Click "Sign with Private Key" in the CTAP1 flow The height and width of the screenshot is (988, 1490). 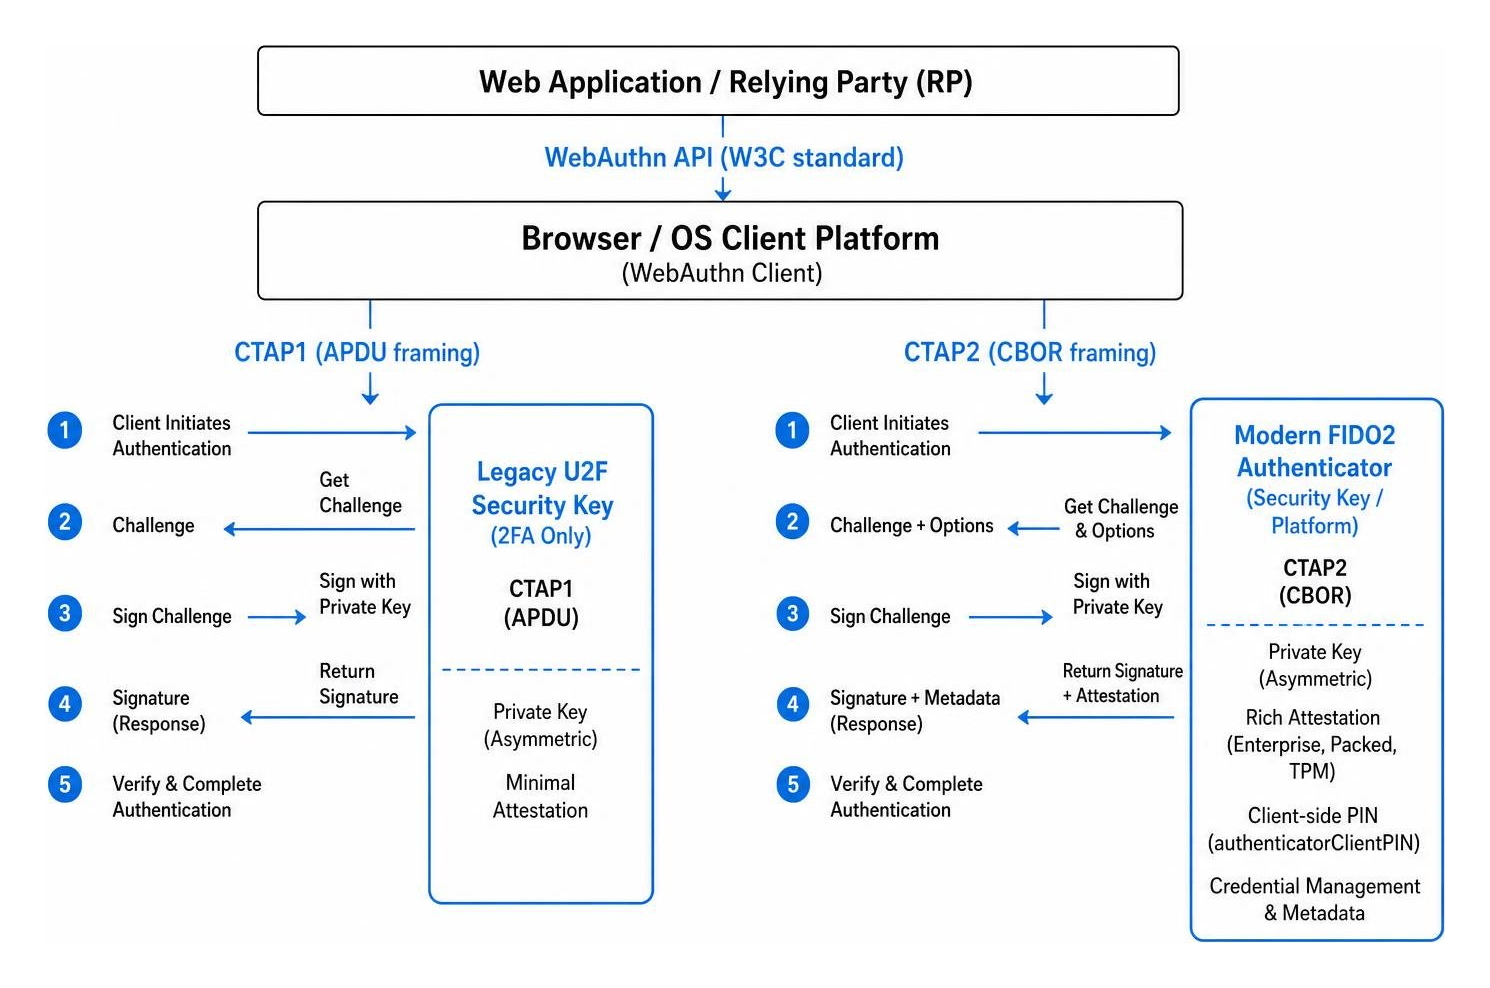(365, 594)
